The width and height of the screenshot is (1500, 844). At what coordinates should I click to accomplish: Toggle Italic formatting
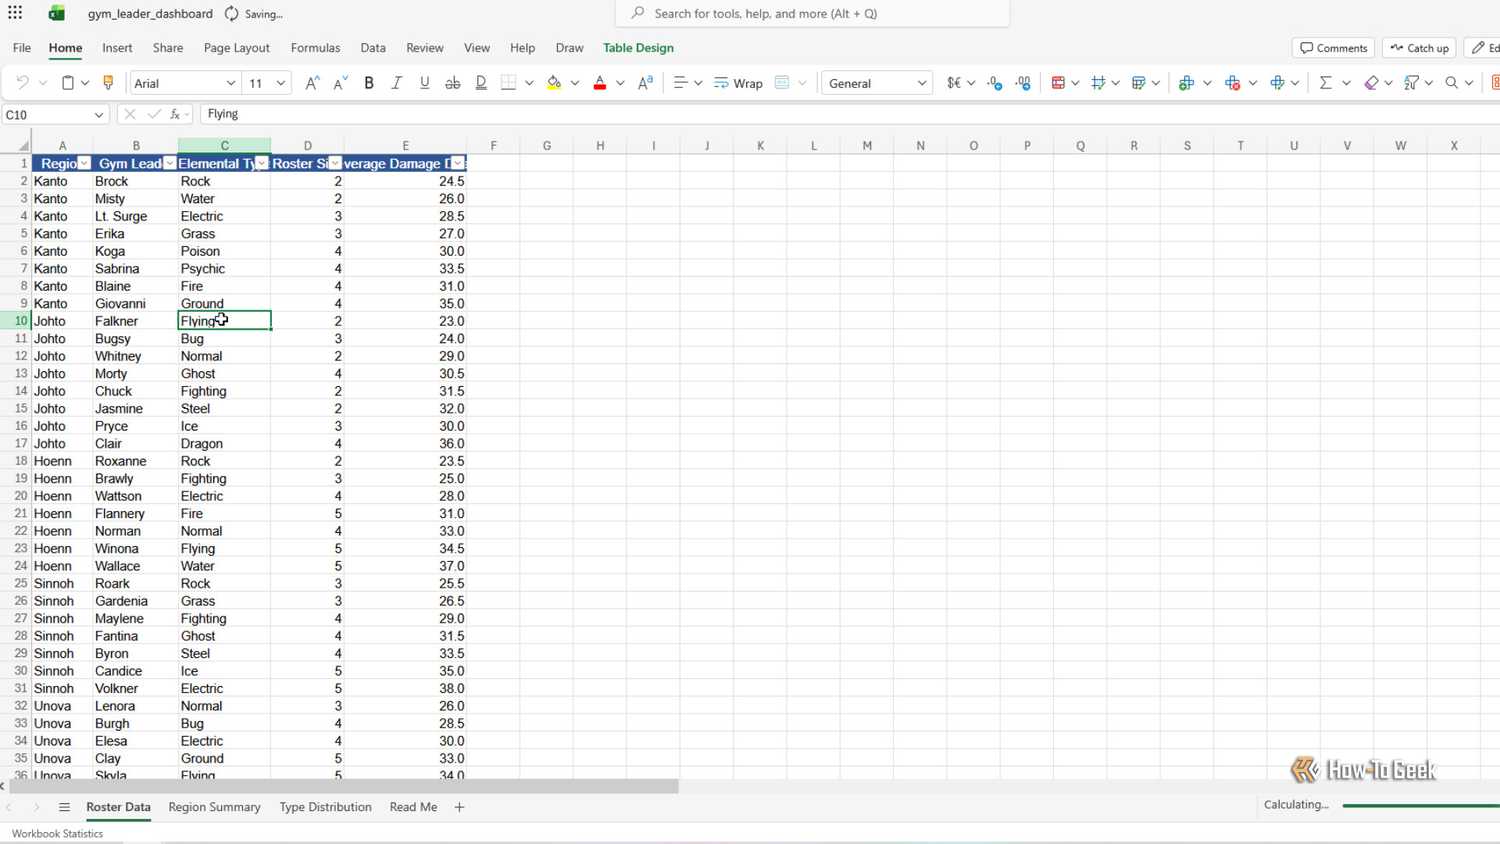pyautogui.click(x=397, y=83)
